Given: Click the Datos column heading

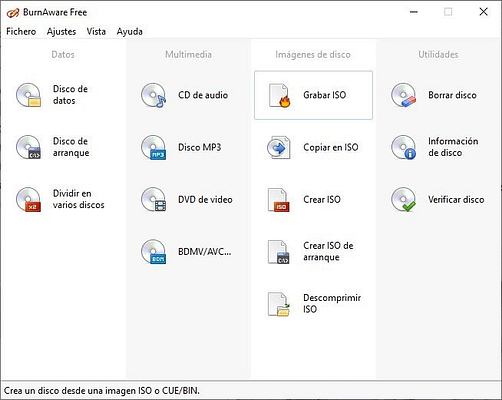Looking at the screenshot, I should (x=63, y=54).
